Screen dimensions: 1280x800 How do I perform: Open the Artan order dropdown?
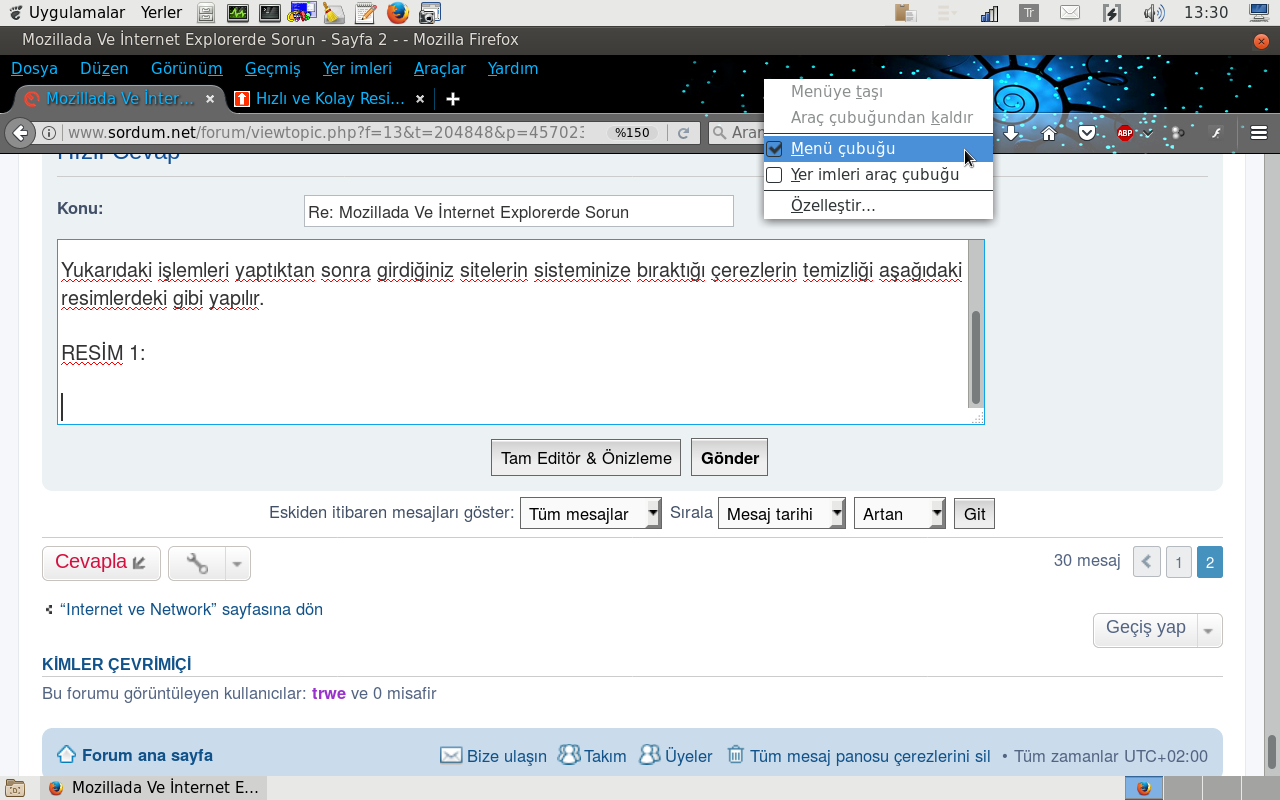click(x=900, y=514)
